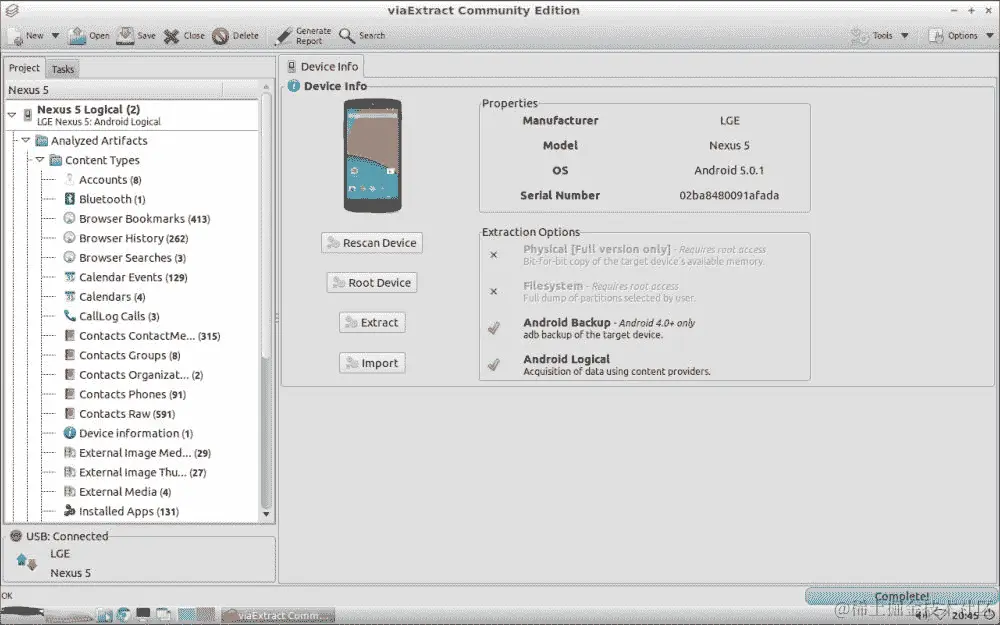Click the Close project icon
Image resolution: width=1000 pixels, height=625 pixels.
171,36
